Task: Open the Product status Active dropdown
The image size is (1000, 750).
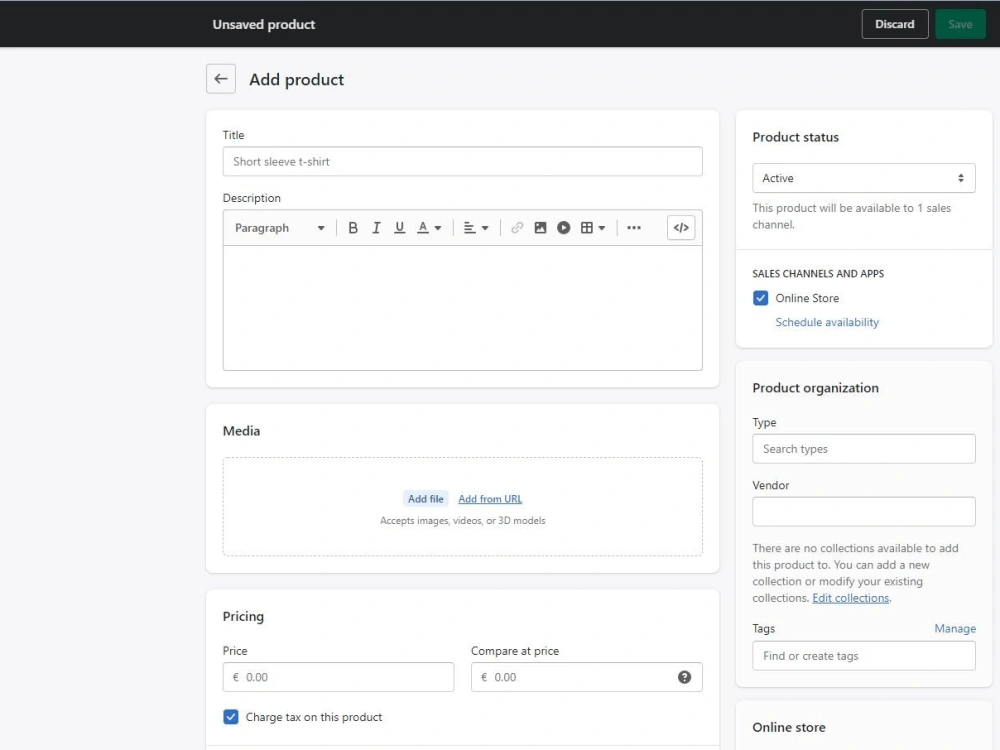Action: pyautogui.click(x=864, y=178)
